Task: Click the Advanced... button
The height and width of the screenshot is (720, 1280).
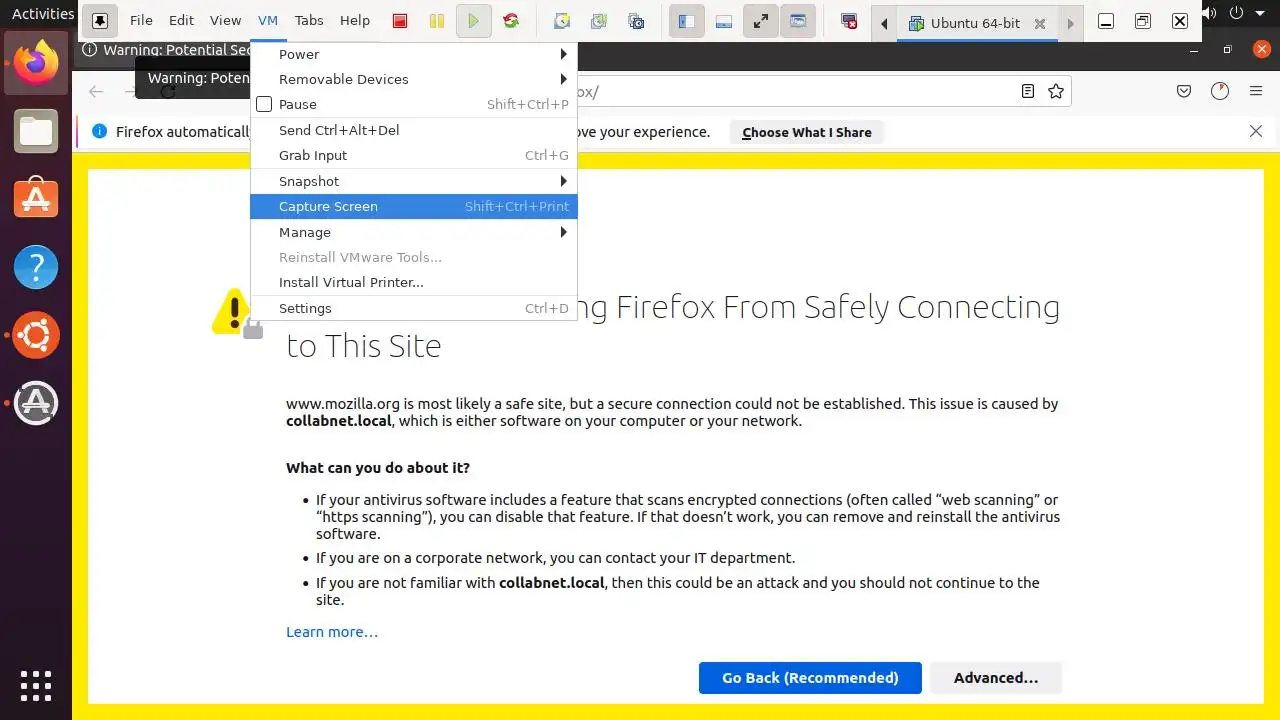Action: click(996, 677)
